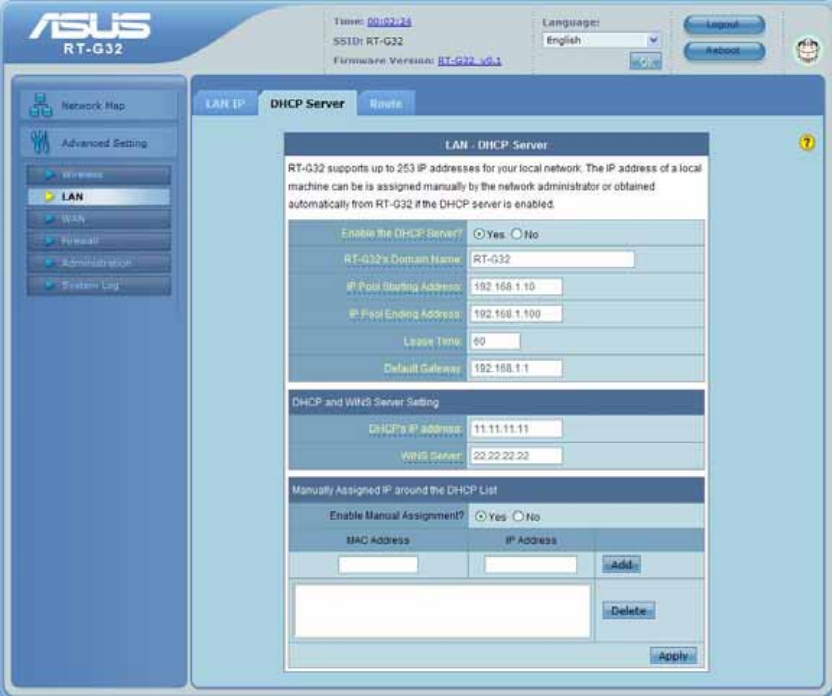Click the arrow icon beside Wireless
The image size is (832, 696).
tap(50, 175)
